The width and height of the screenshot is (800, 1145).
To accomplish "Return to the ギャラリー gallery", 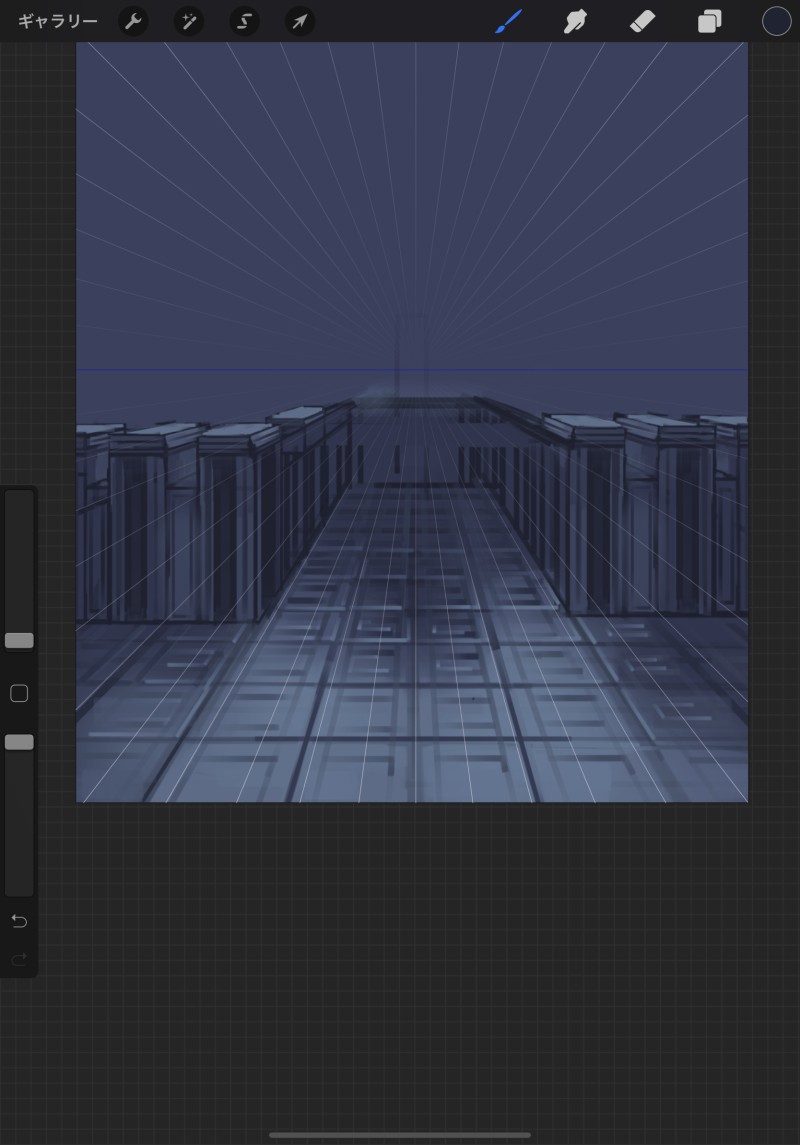I will [x=58, y=21].
